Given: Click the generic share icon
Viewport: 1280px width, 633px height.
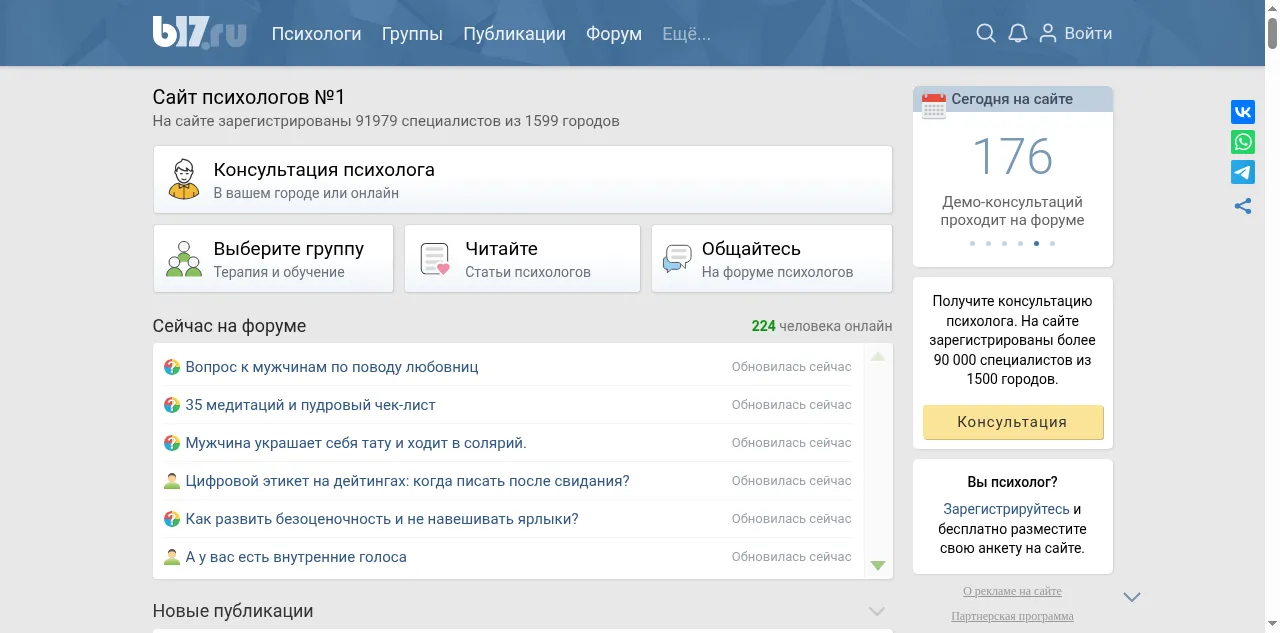Looking at the screenshot, I should [x=1243, y=206].
